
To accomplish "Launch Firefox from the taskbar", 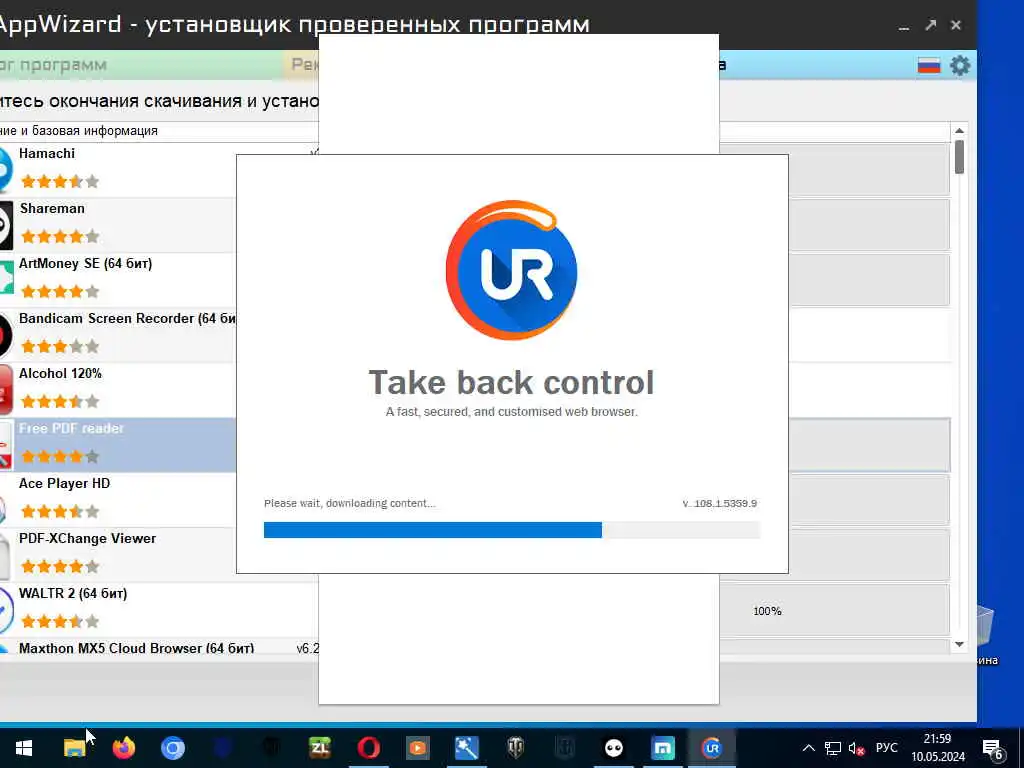I will coord(123,748).
